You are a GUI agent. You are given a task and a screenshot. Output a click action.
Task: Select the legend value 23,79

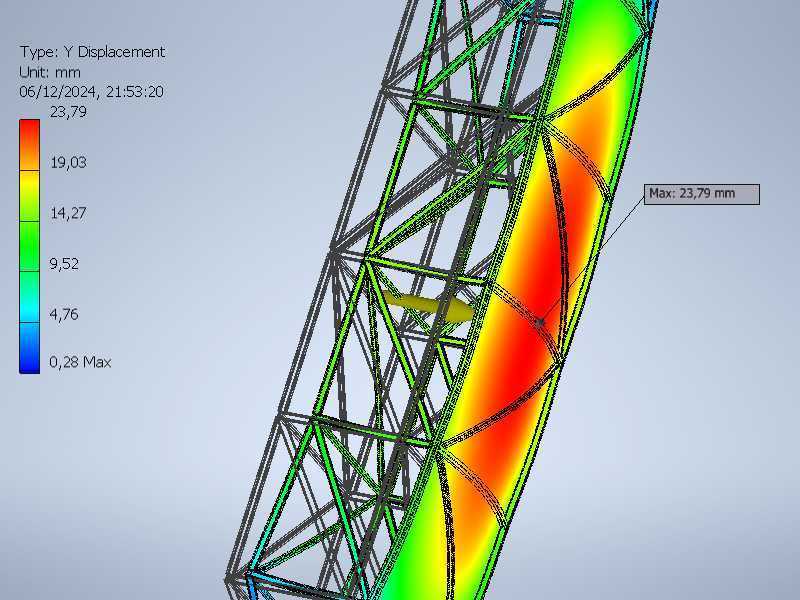68,112
